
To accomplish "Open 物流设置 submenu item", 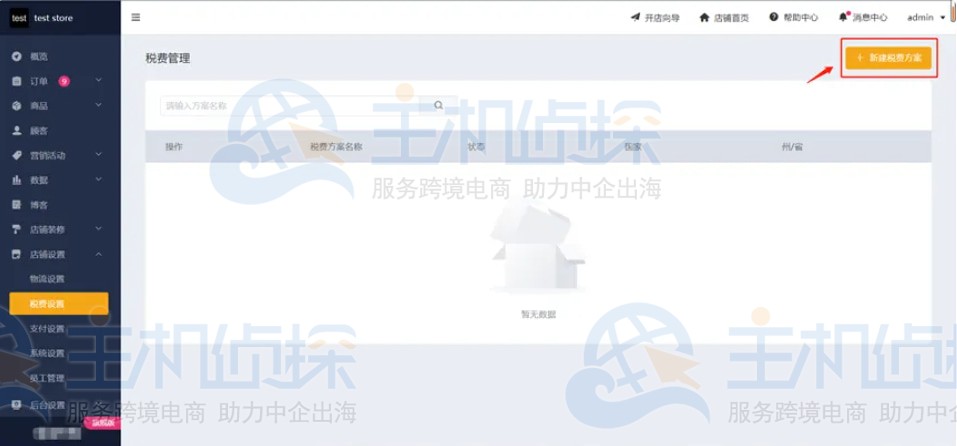I will (47, 279).
